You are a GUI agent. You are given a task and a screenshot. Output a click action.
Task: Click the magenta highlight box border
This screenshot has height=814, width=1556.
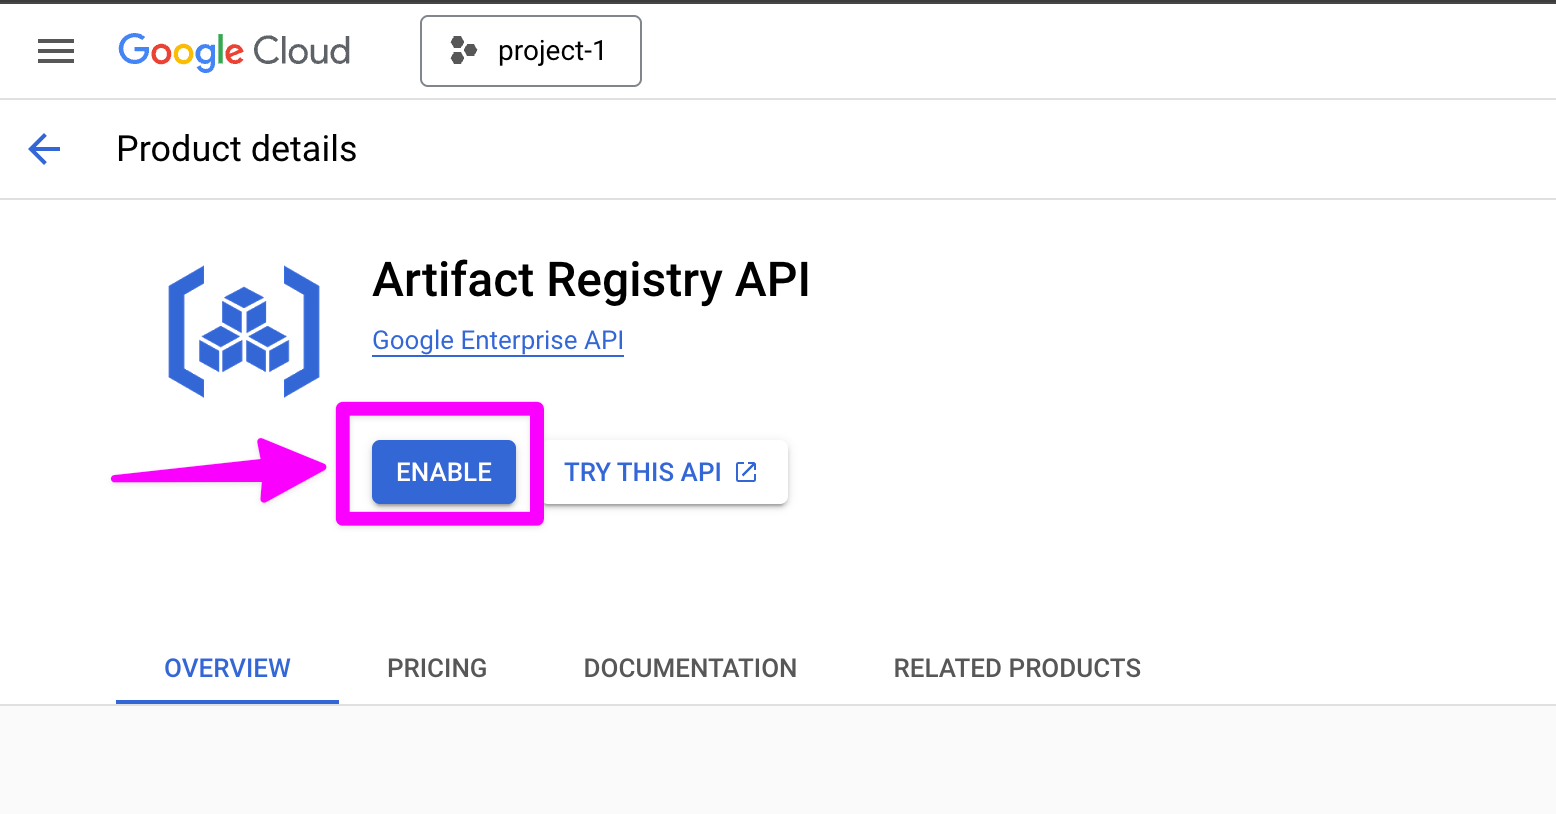pos(440,408)
